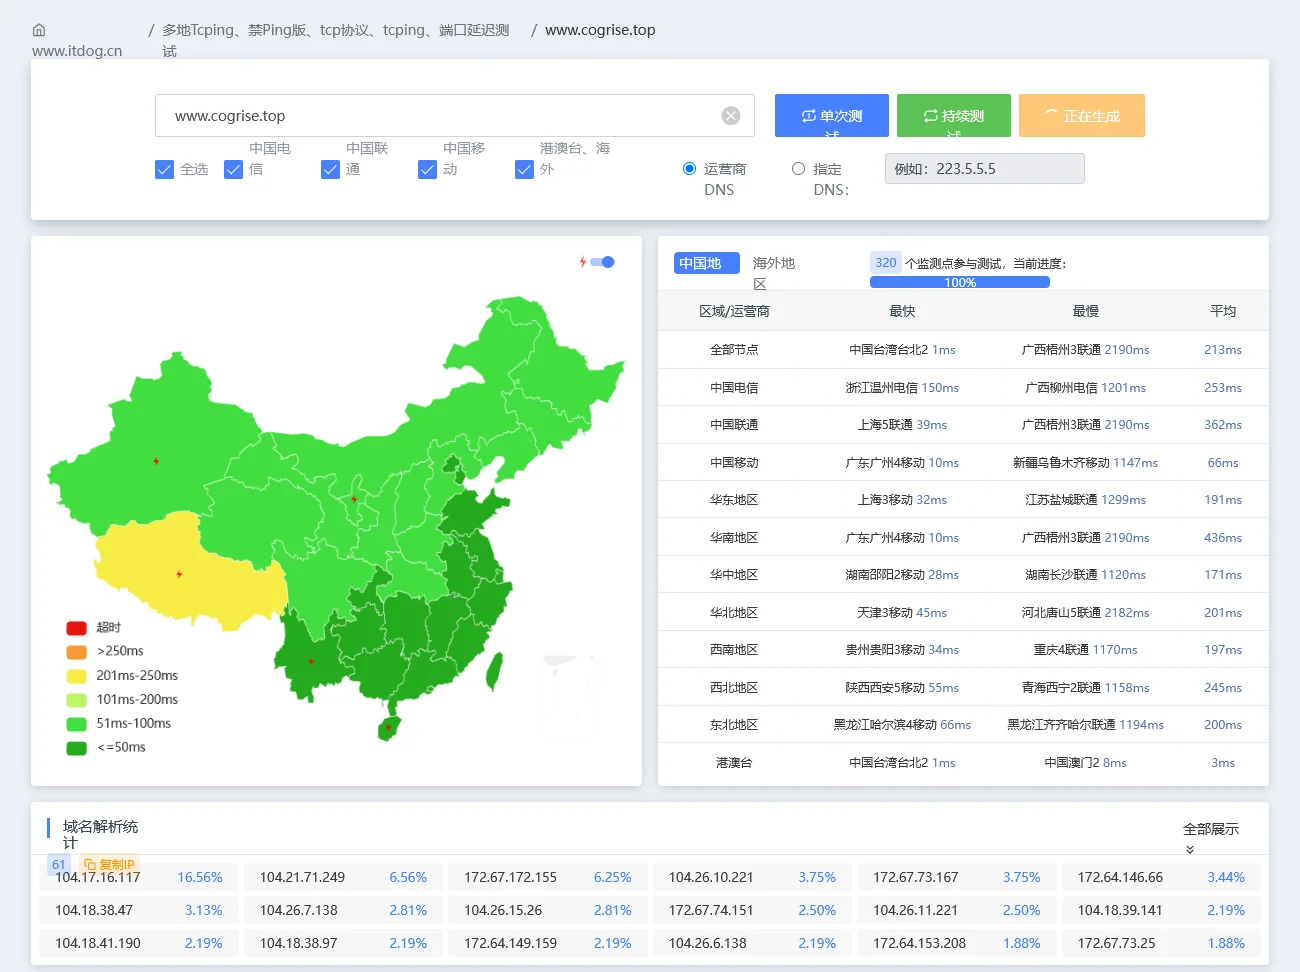Click the orange 正在生成 button
The width and height of the screenshot is (1300, 972).
point(1082,115)
